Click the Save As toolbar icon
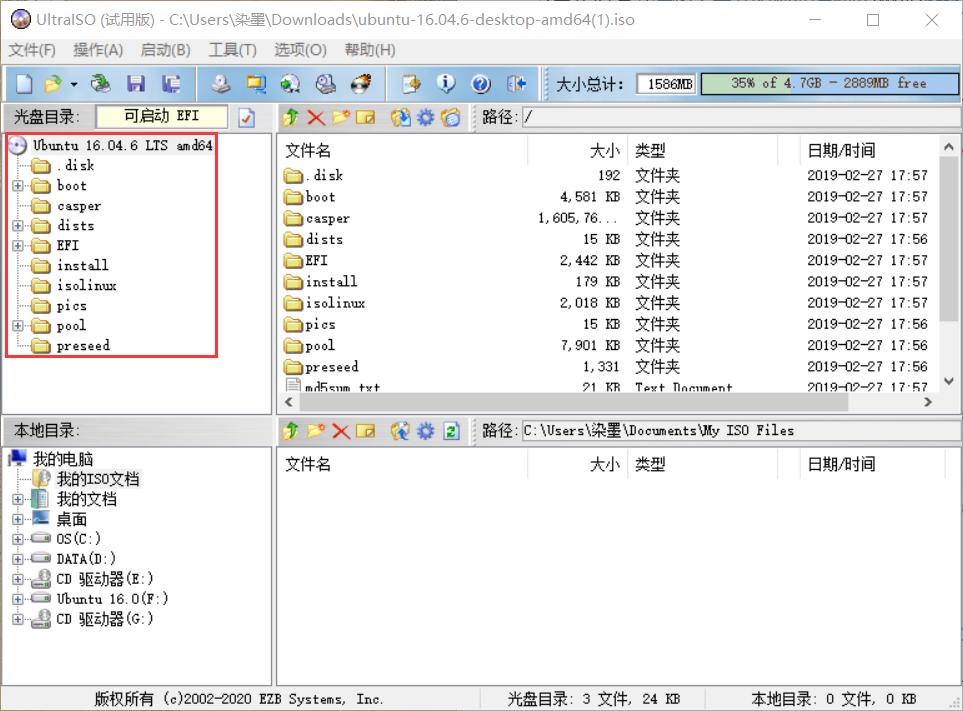This screenshot has height=711, width=963. tap(171, 84)
